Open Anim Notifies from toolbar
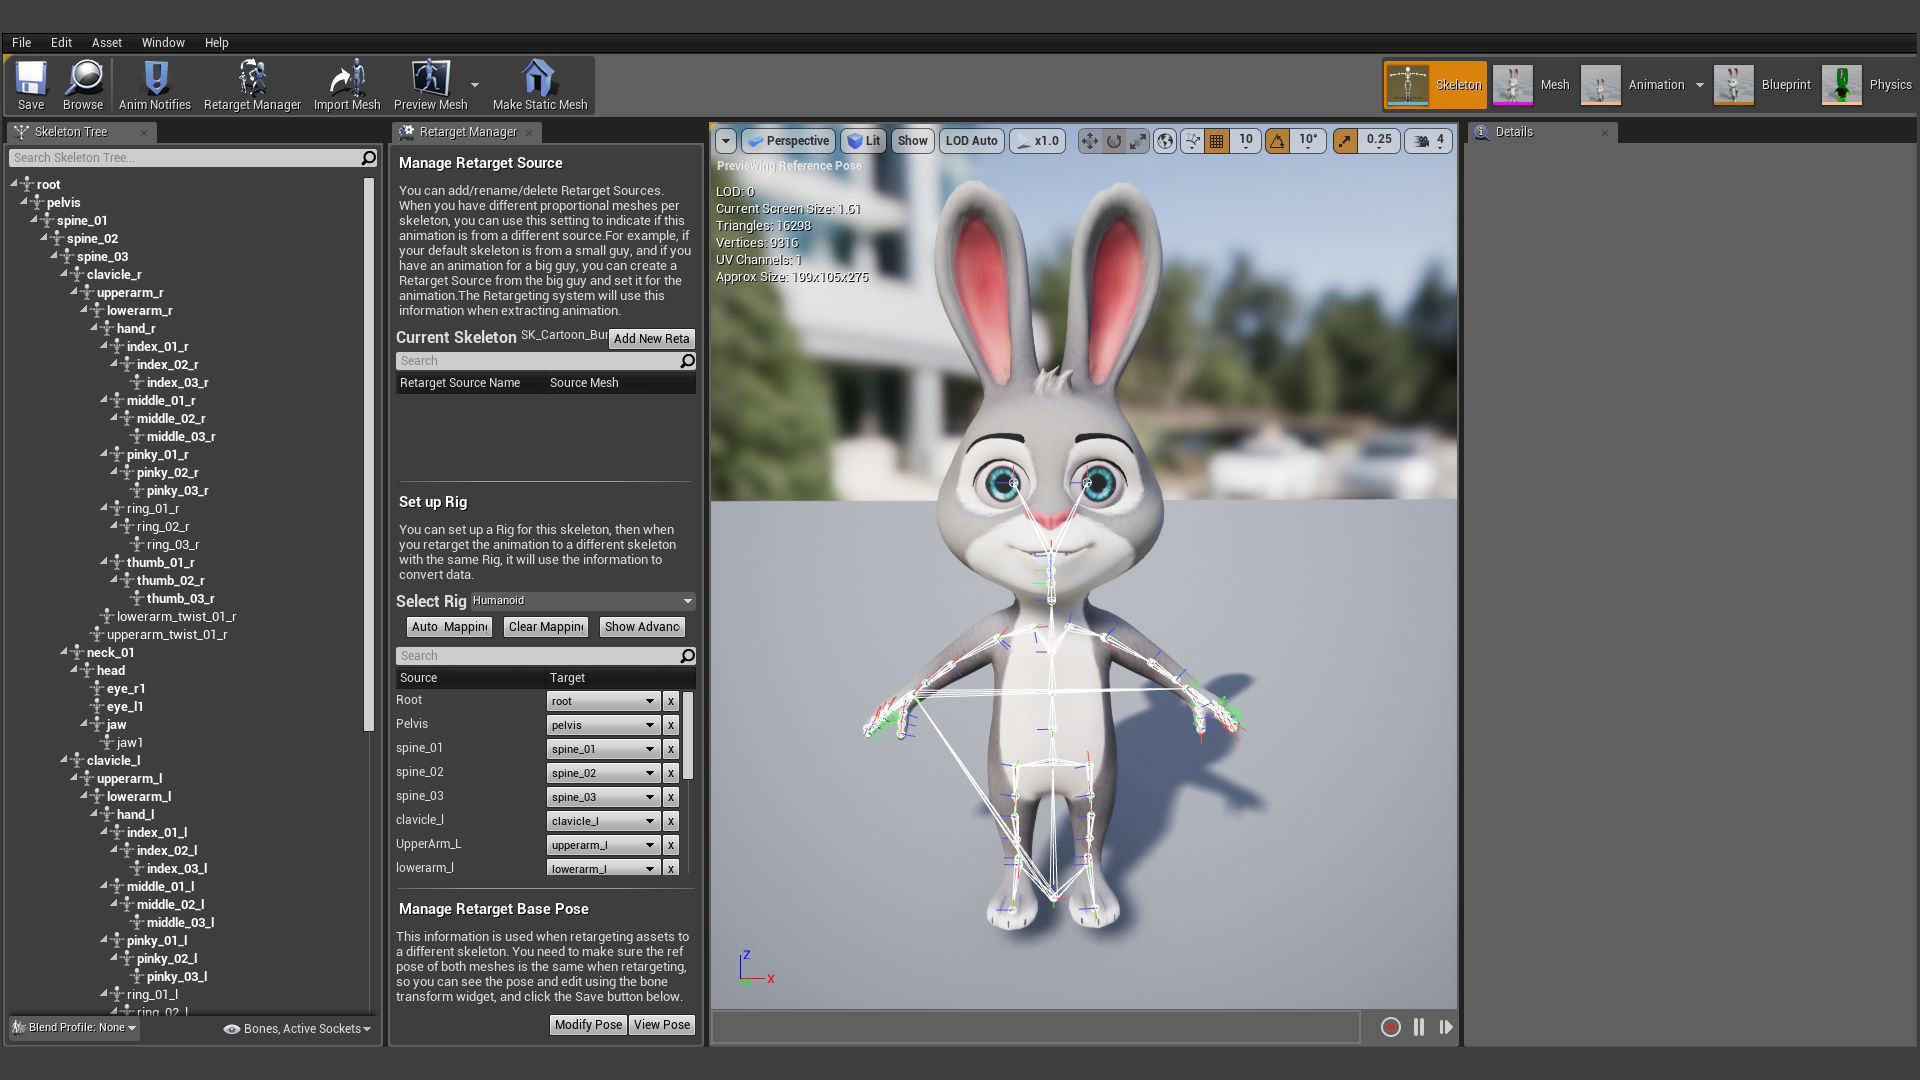The width and height of the screenshot is (1920, 1080). (x=155, y=84)
